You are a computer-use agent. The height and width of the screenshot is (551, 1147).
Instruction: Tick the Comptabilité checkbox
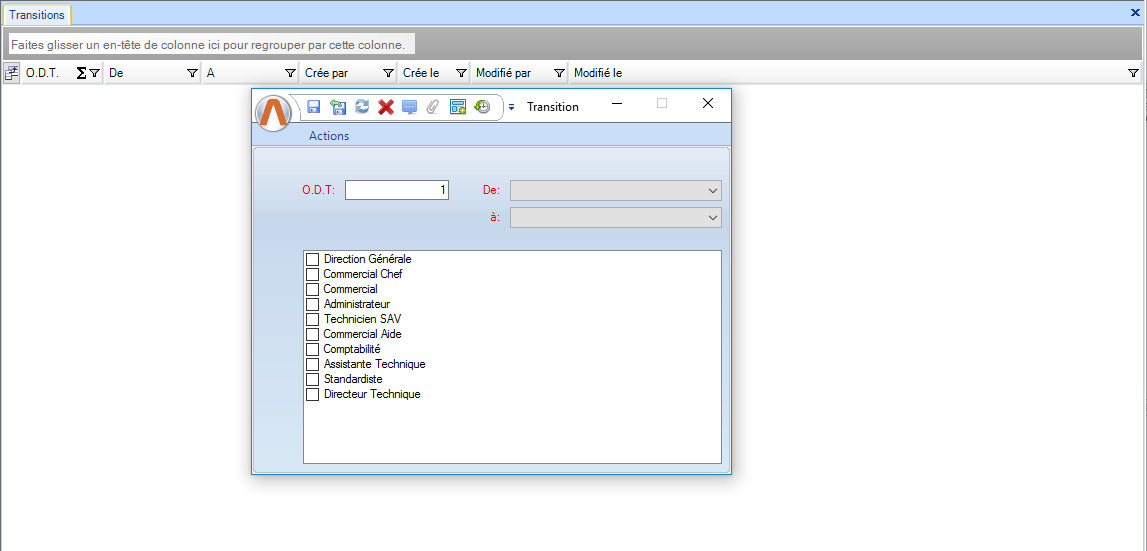312,349
